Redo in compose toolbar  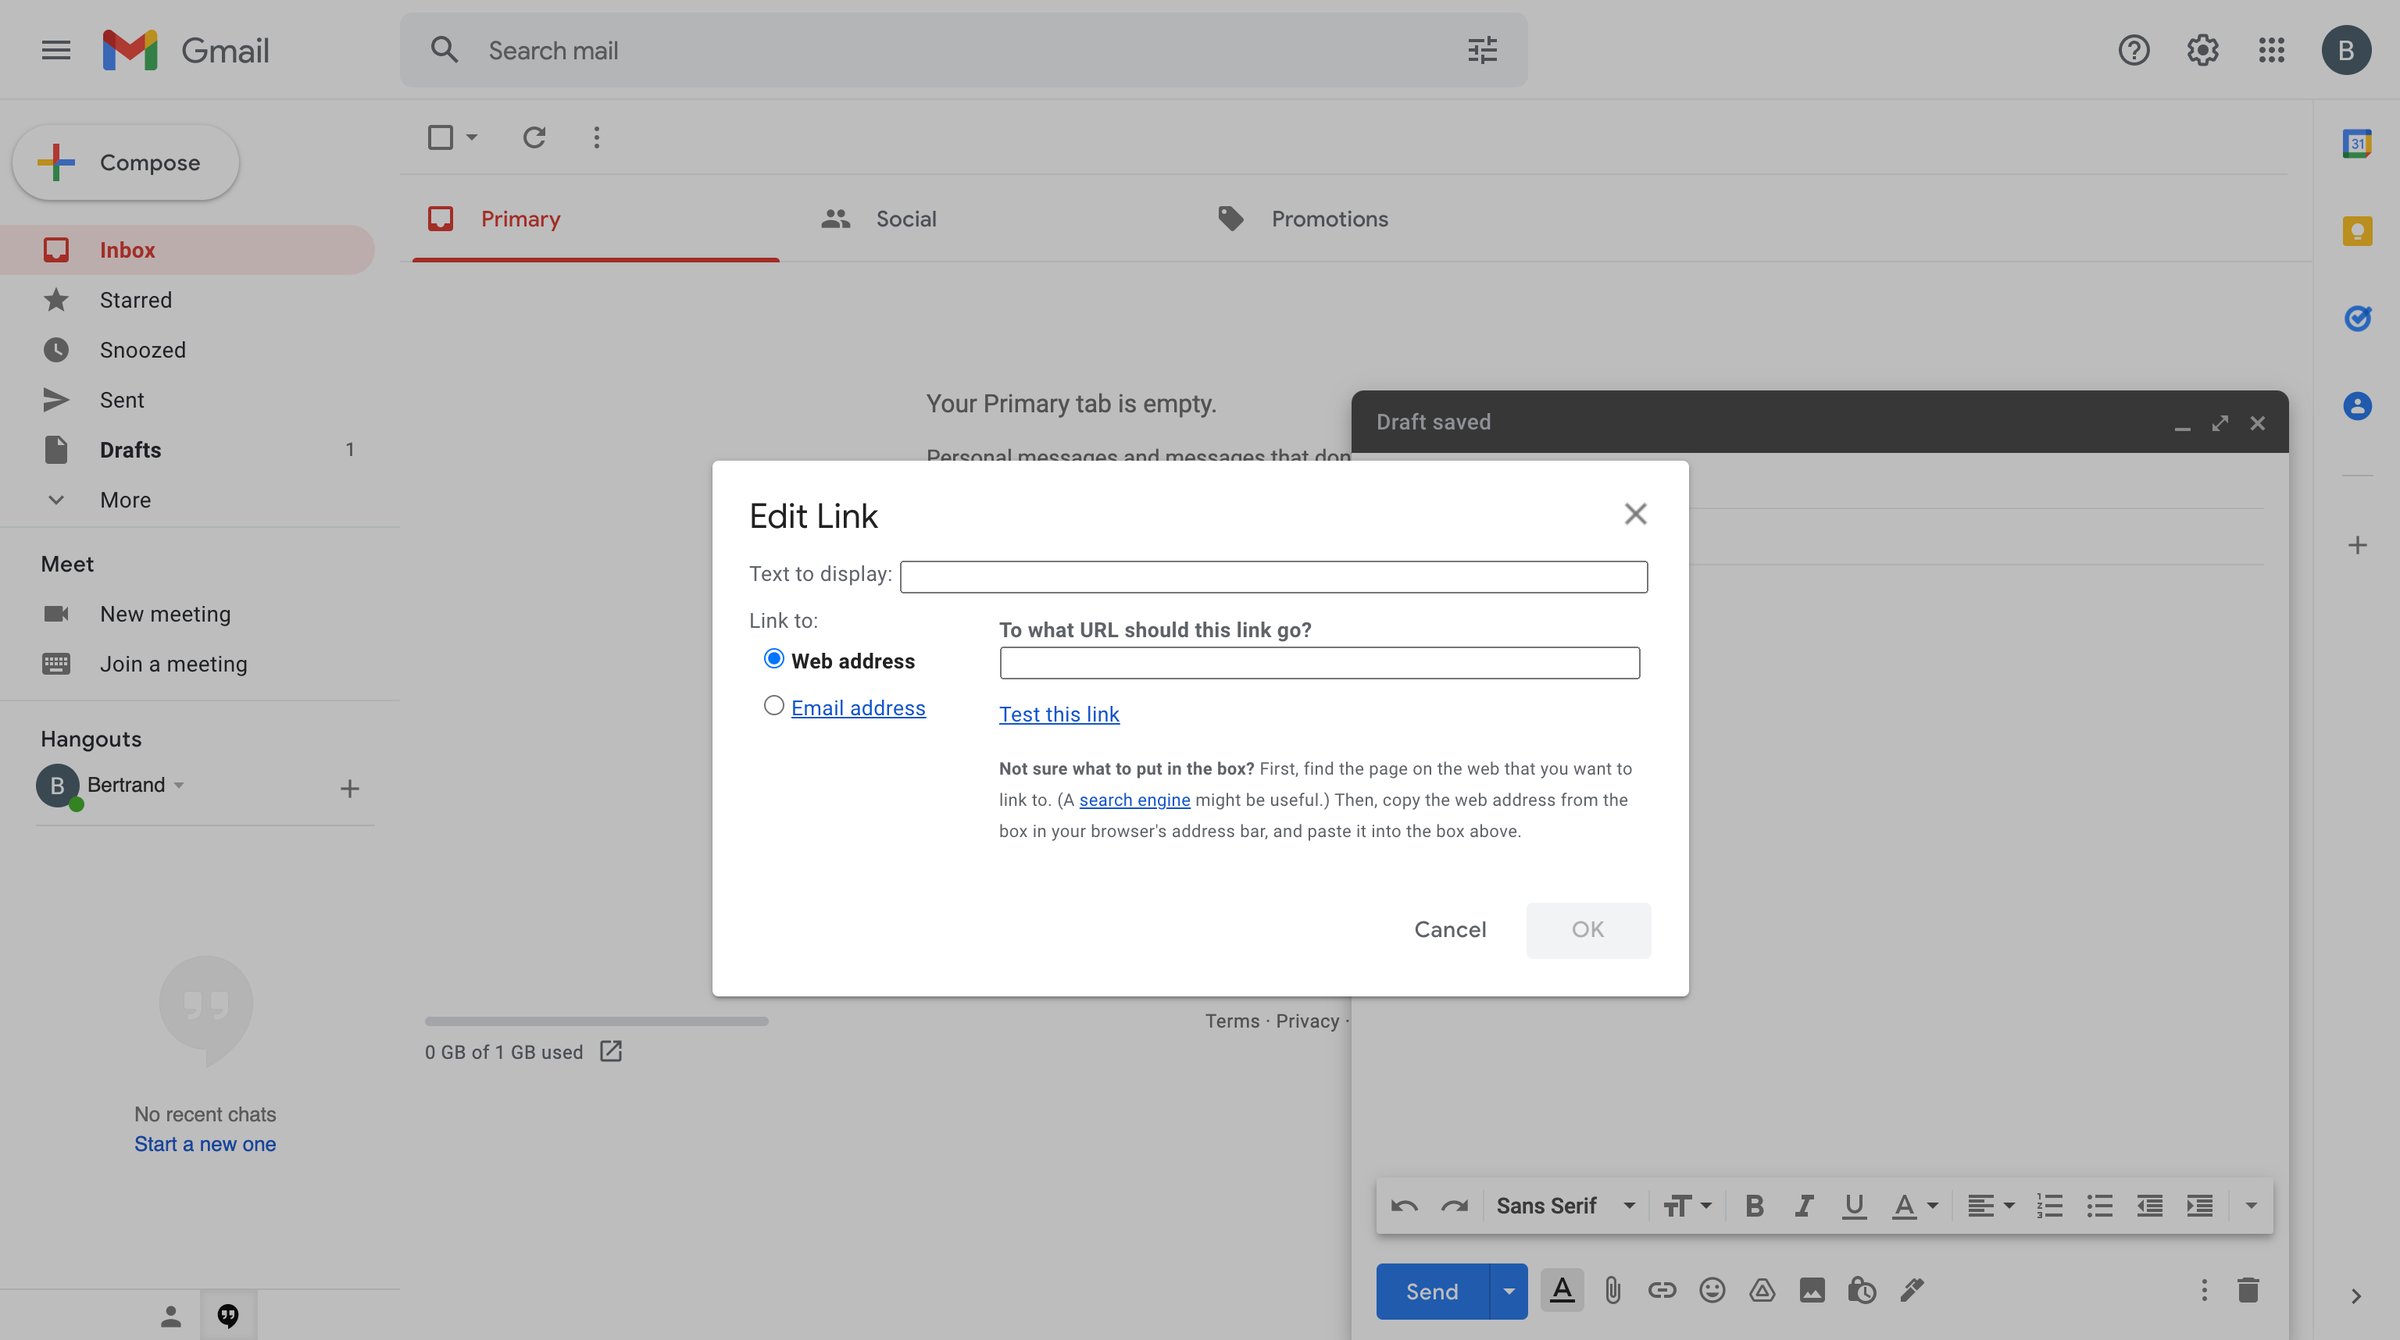(1454, 1206)
